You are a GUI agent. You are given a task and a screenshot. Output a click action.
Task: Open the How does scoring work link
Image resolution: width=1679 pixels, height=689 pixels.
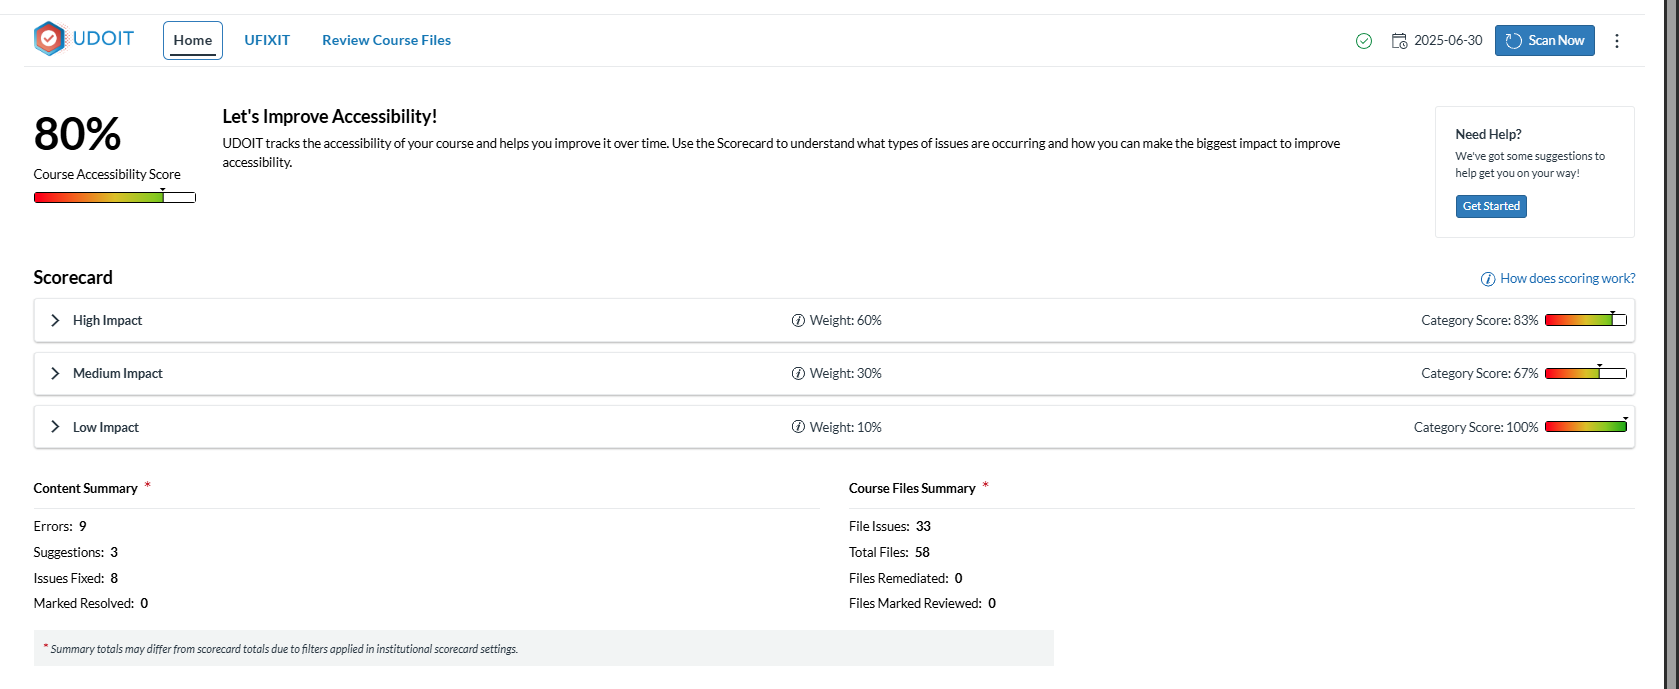tap(1567, 279)
